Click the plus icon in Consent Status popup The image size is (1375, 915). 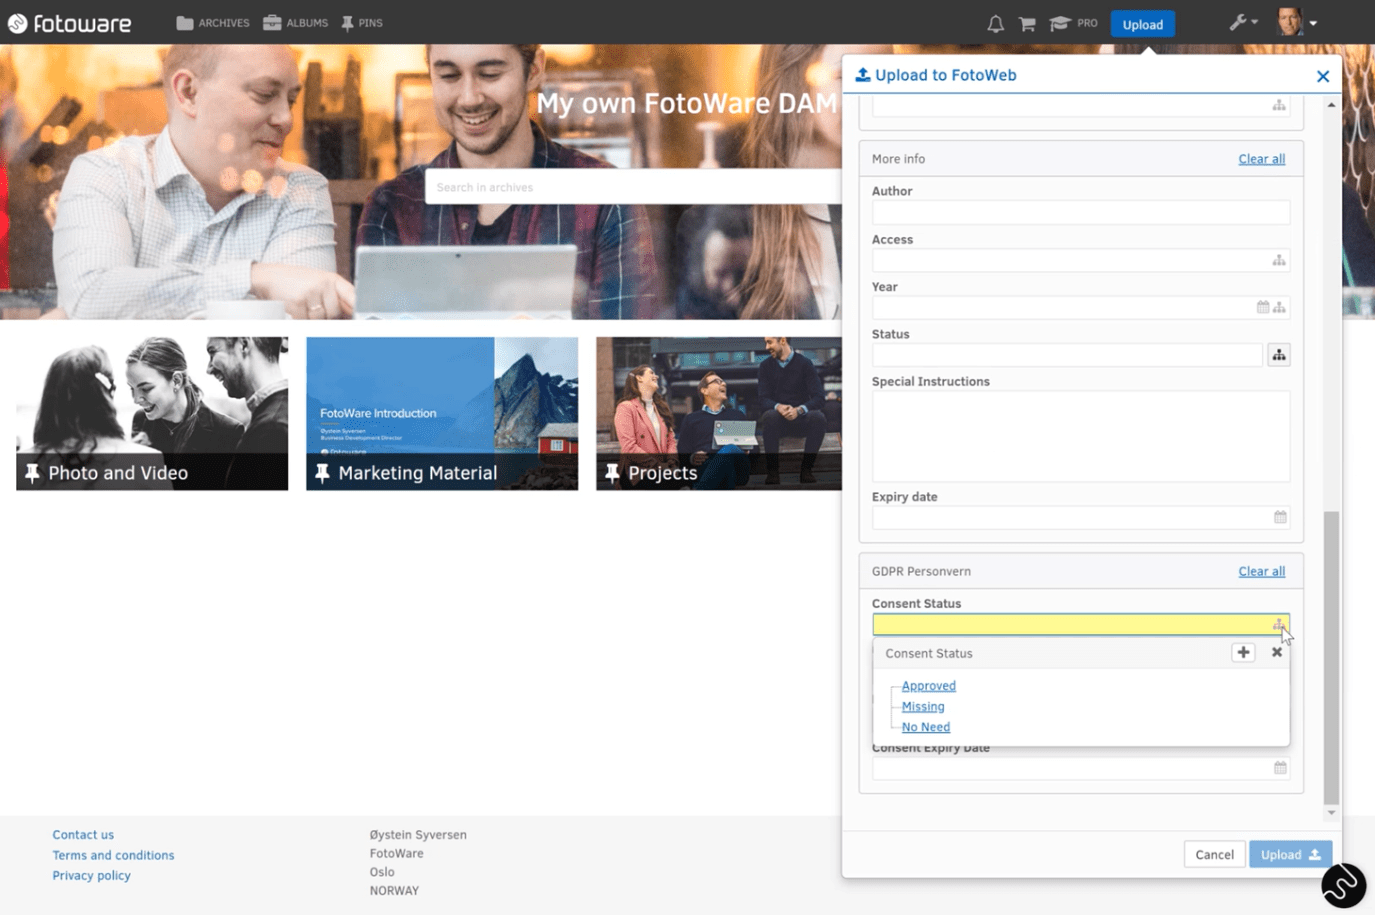(1243, 652)
